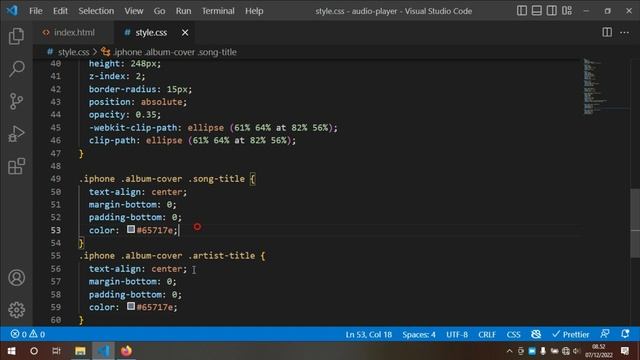Open Run and Debug view
This screenshot has height=360, width=640.
16,134
